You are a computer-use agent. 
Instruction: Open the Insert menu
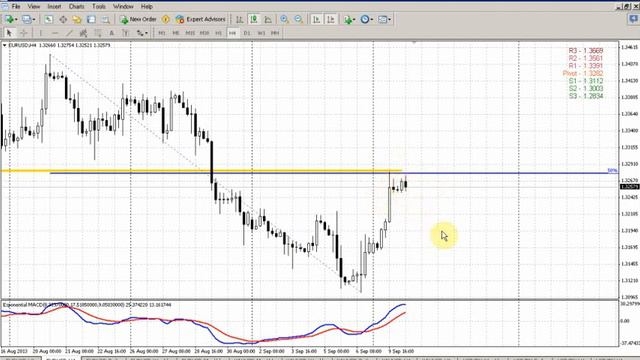[x=54, y=7]
